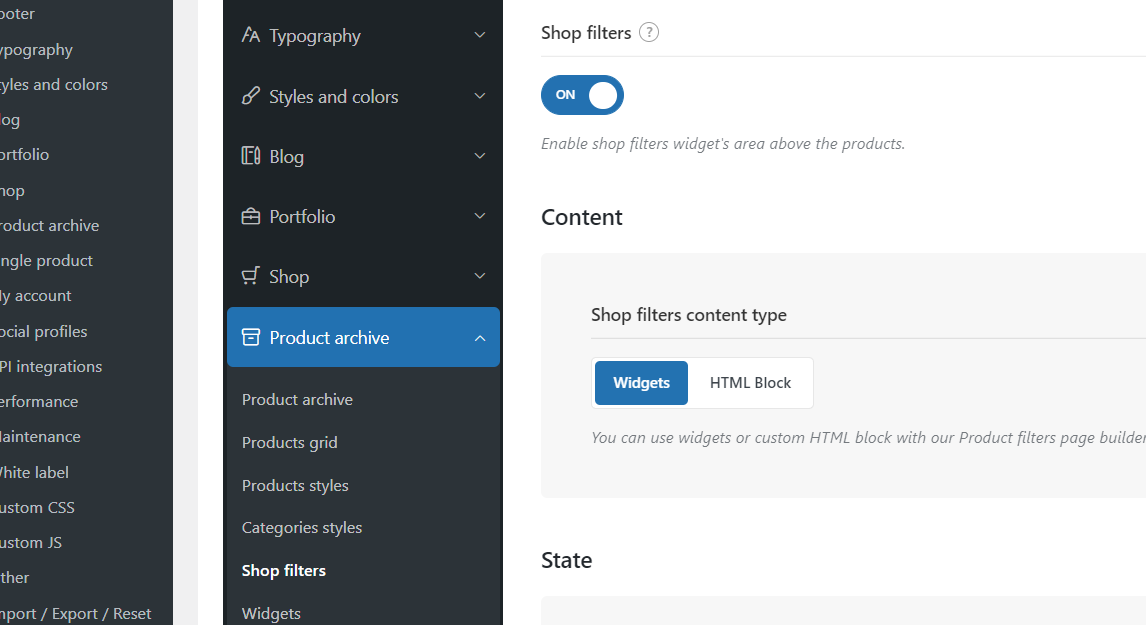Click the Styles and colors brush icon
Image resolution: width=1146 pixels, height=625 pixels.
click(x=251, y=97)
